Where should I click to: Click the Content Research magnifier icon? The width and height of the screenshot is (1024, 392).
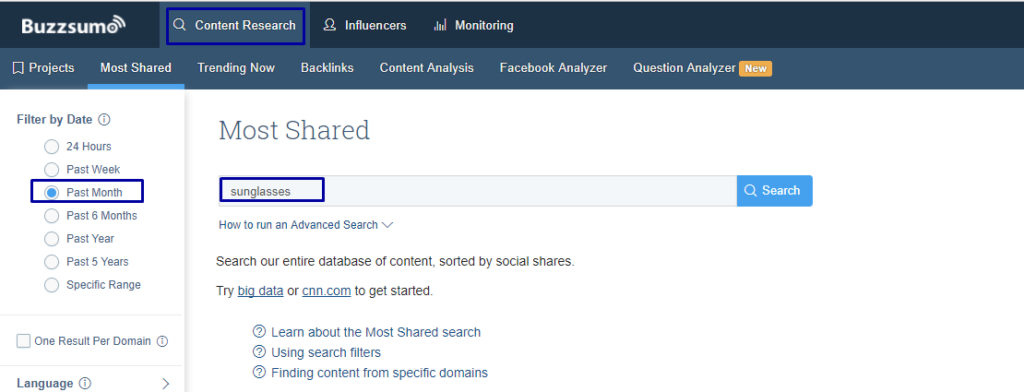click(x=179, y=25)
